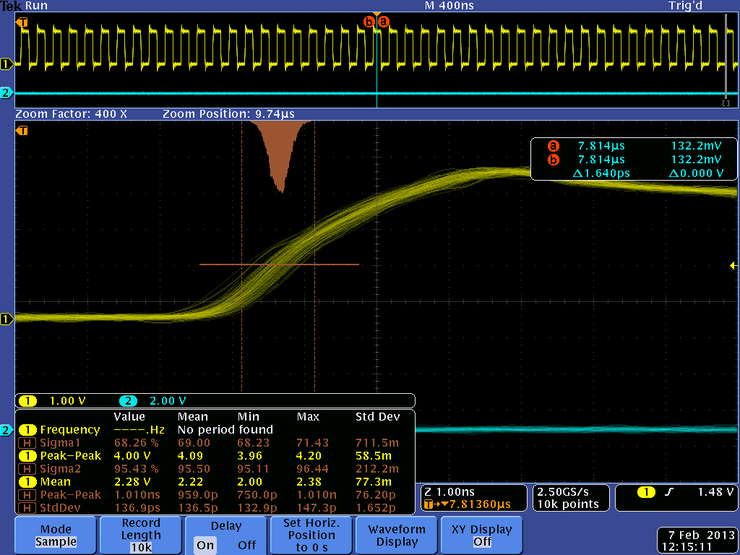
Task: Open Waveform Display menu
Action: tap(397, 535)
